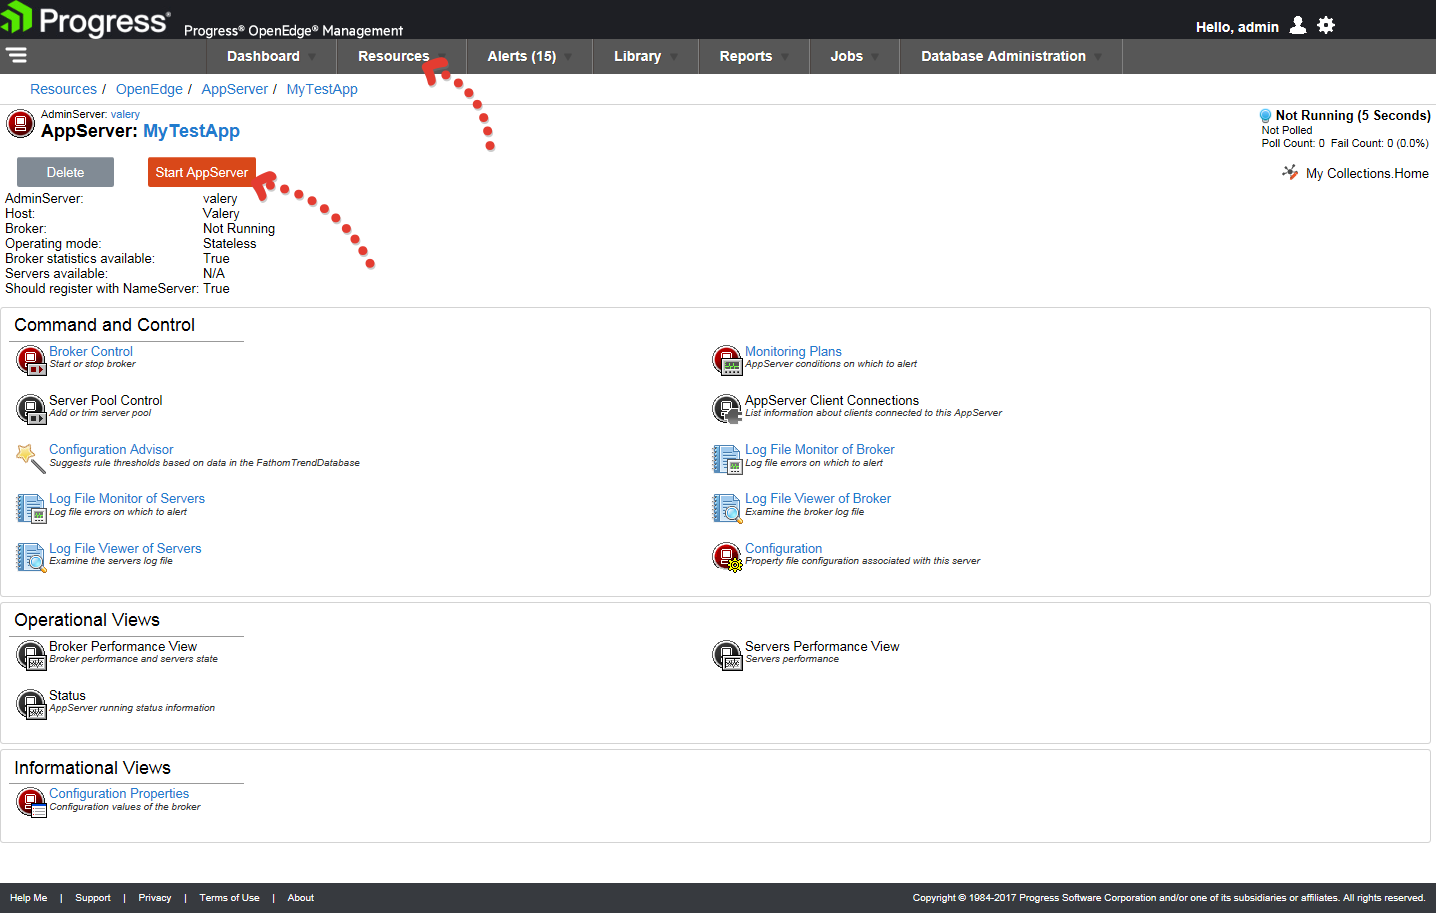Open the Broker Control link
Image resolution: width=1436 pixels, height=913 pixels.
pos(91,351)
